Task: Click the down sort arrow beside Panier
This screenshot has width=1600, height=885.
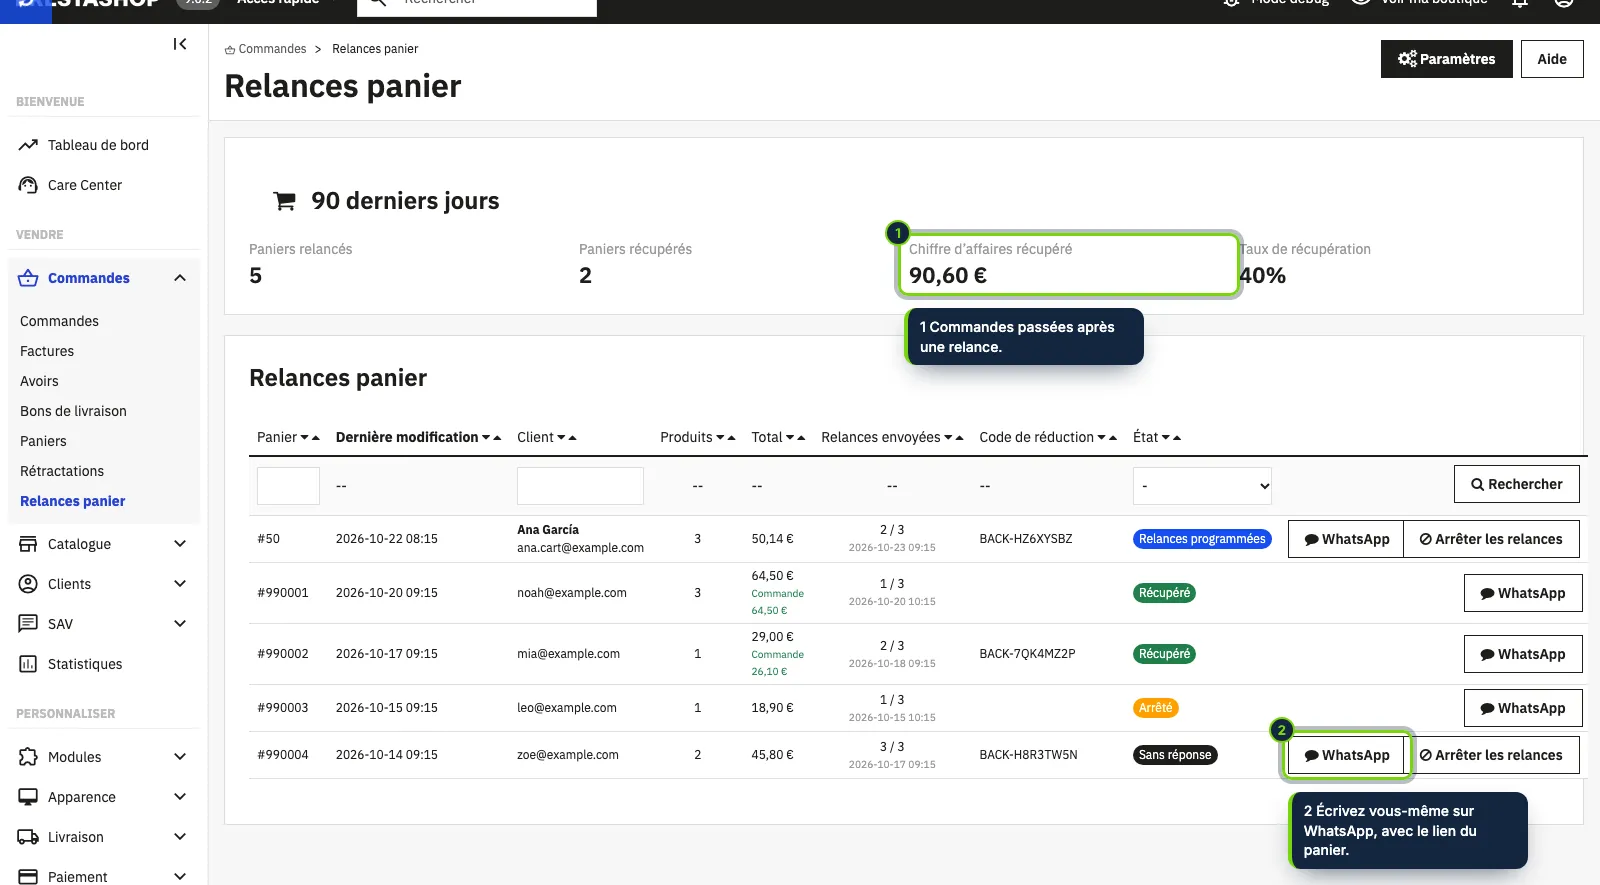Action: coord(304,438)
